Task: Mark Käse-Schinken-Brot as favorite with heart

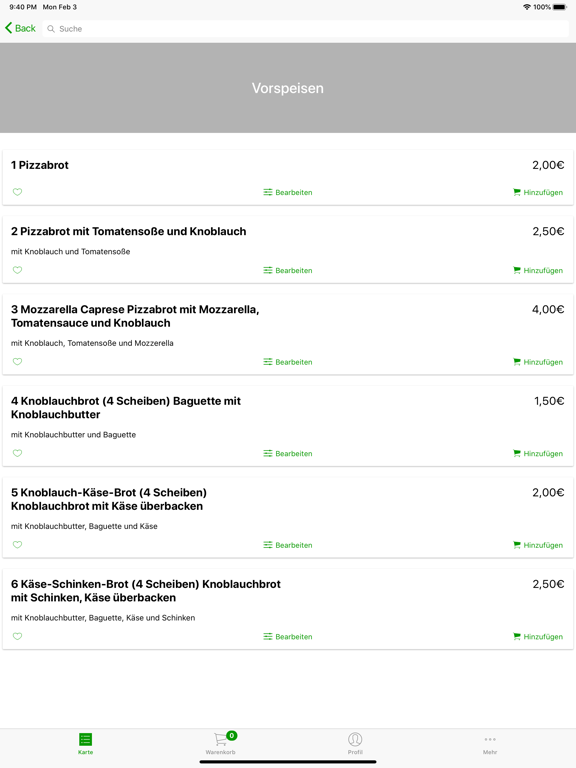Action: 17,636
